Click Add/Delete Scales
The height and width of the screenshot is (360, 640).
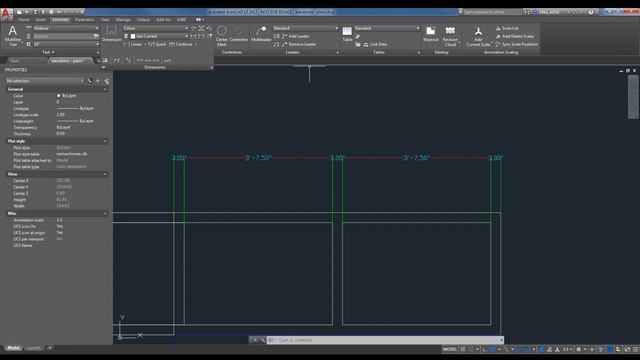coord(514,36)
